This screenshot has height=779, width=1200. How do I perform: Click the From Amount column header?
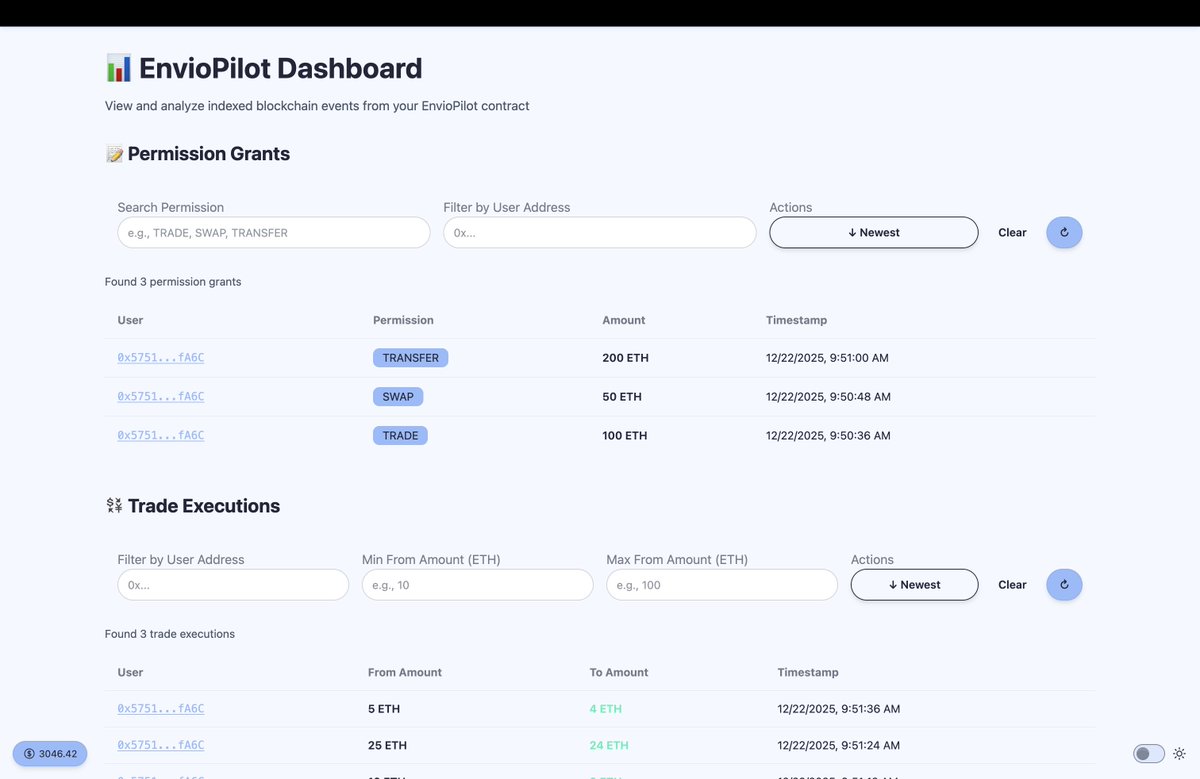[405, 672]
